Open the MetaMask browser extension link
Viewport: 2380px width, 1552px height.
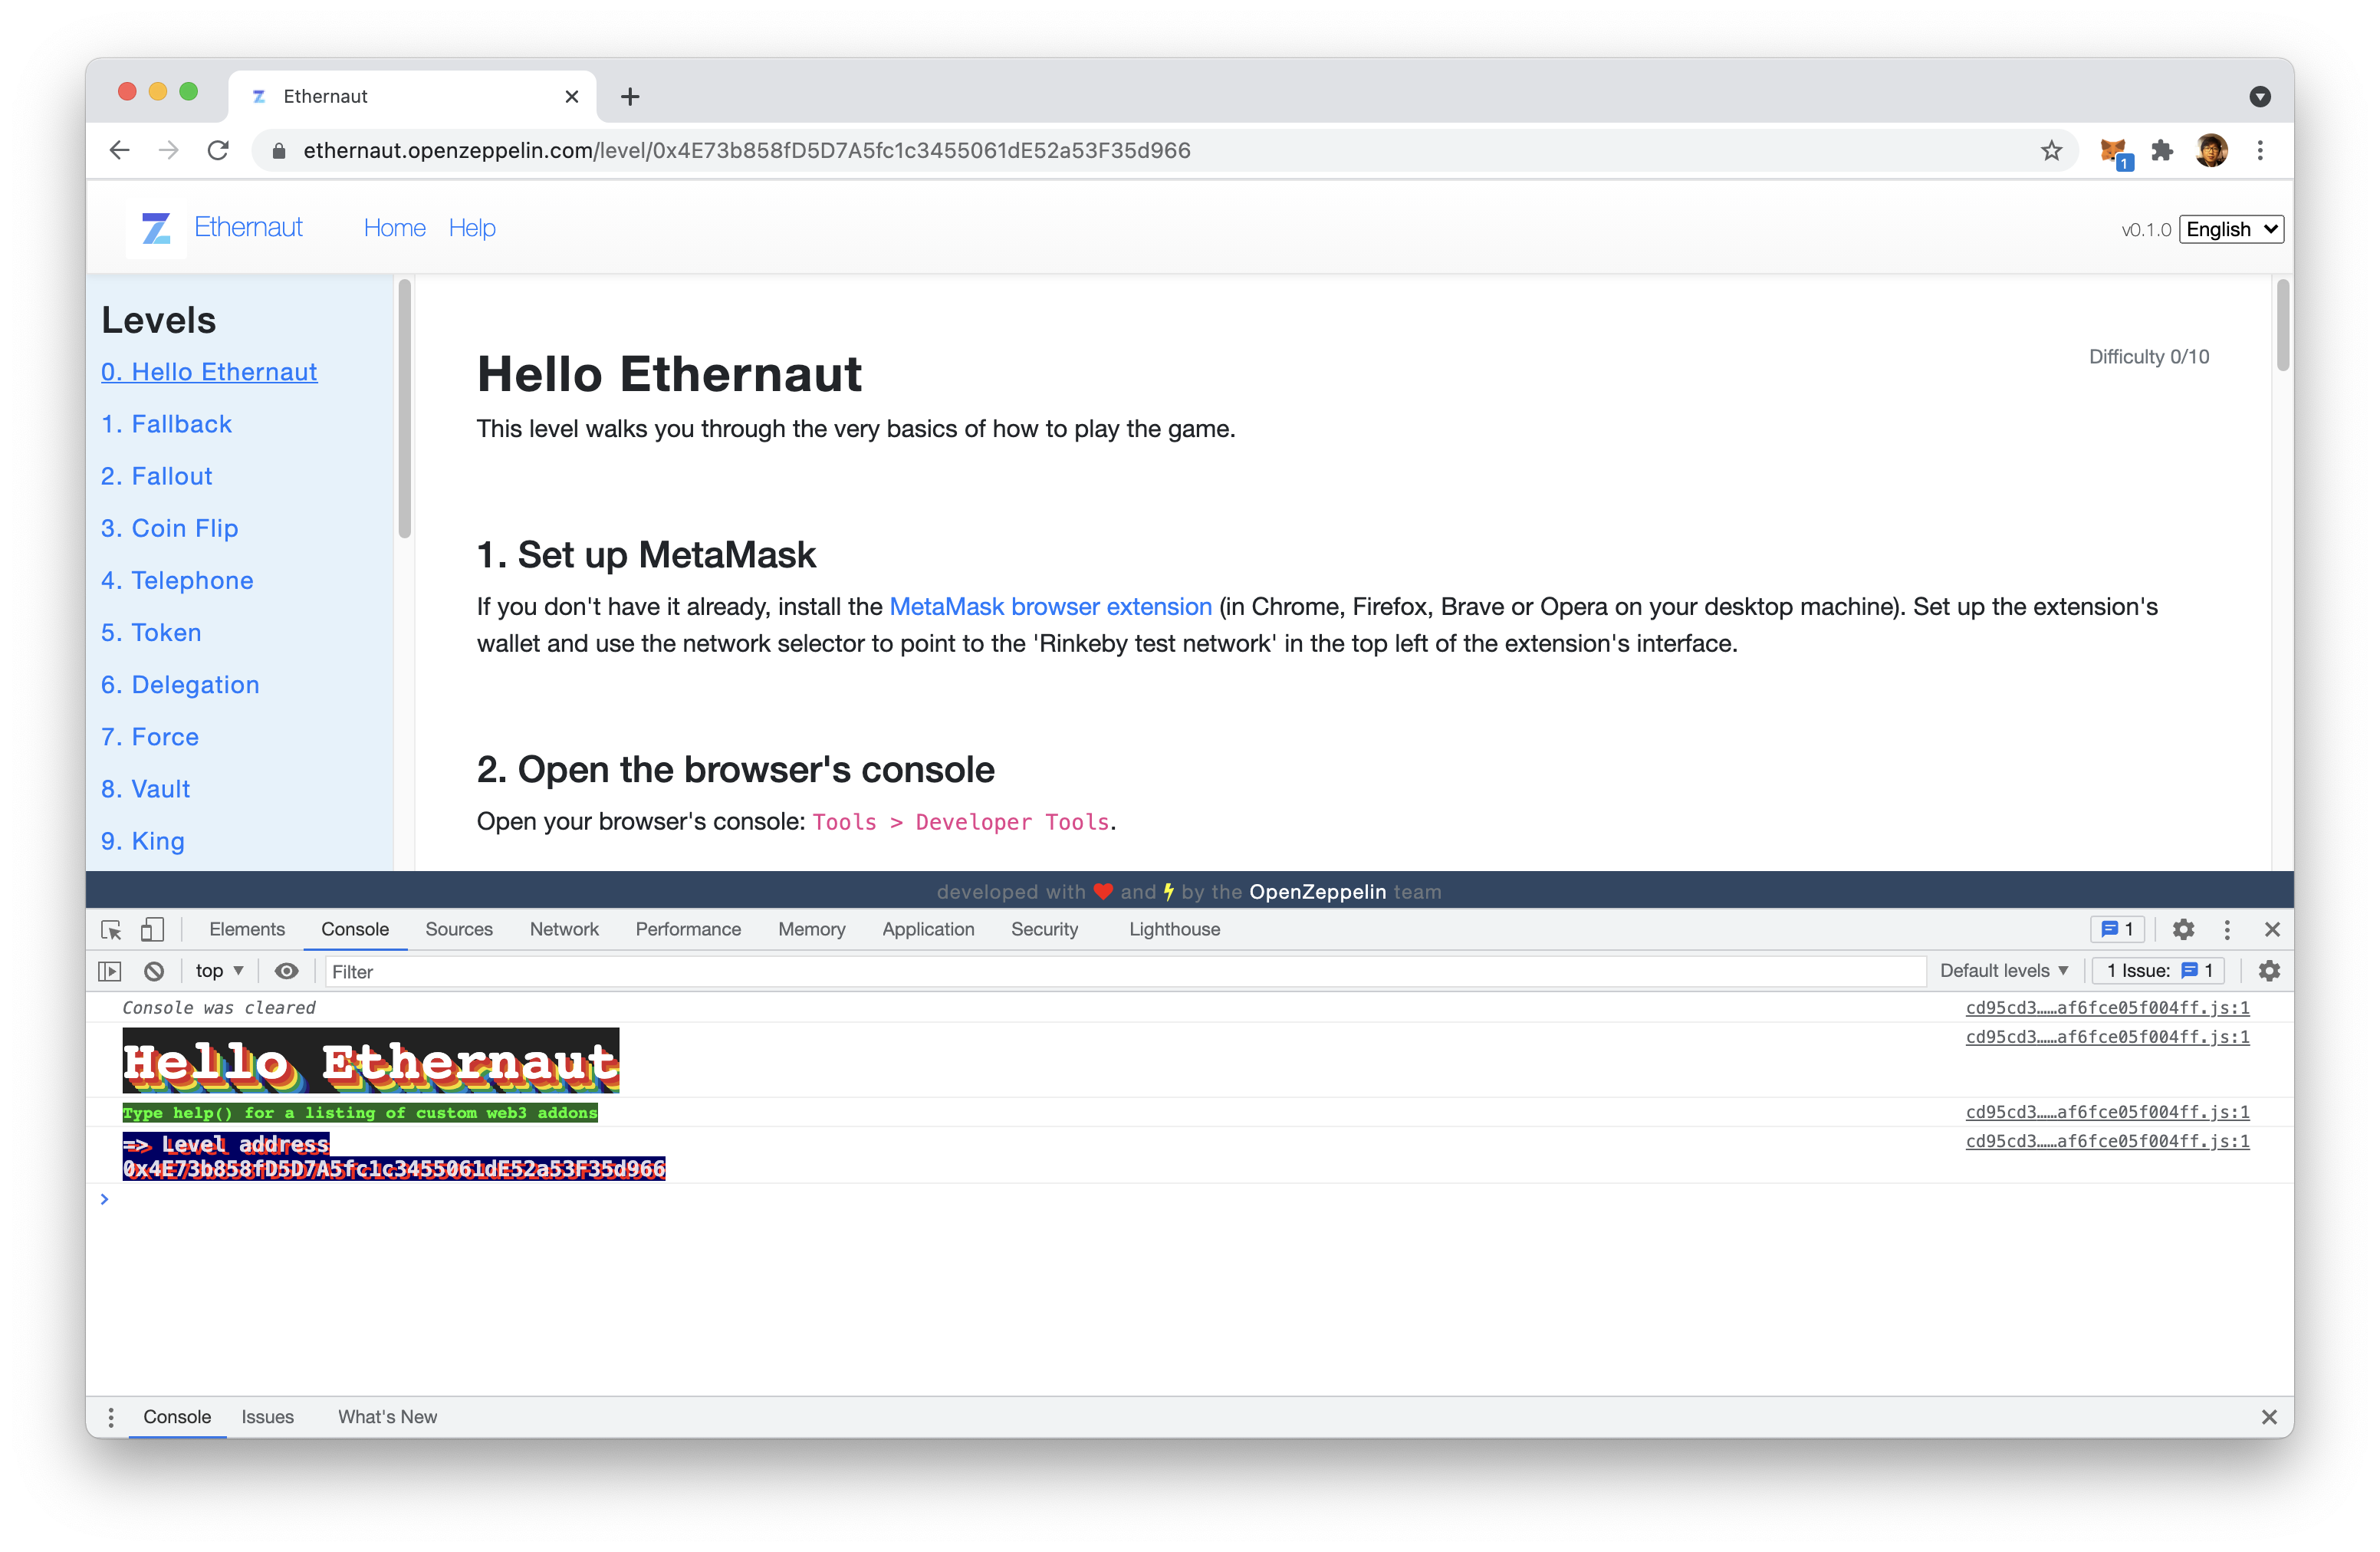click(1050, 607)
